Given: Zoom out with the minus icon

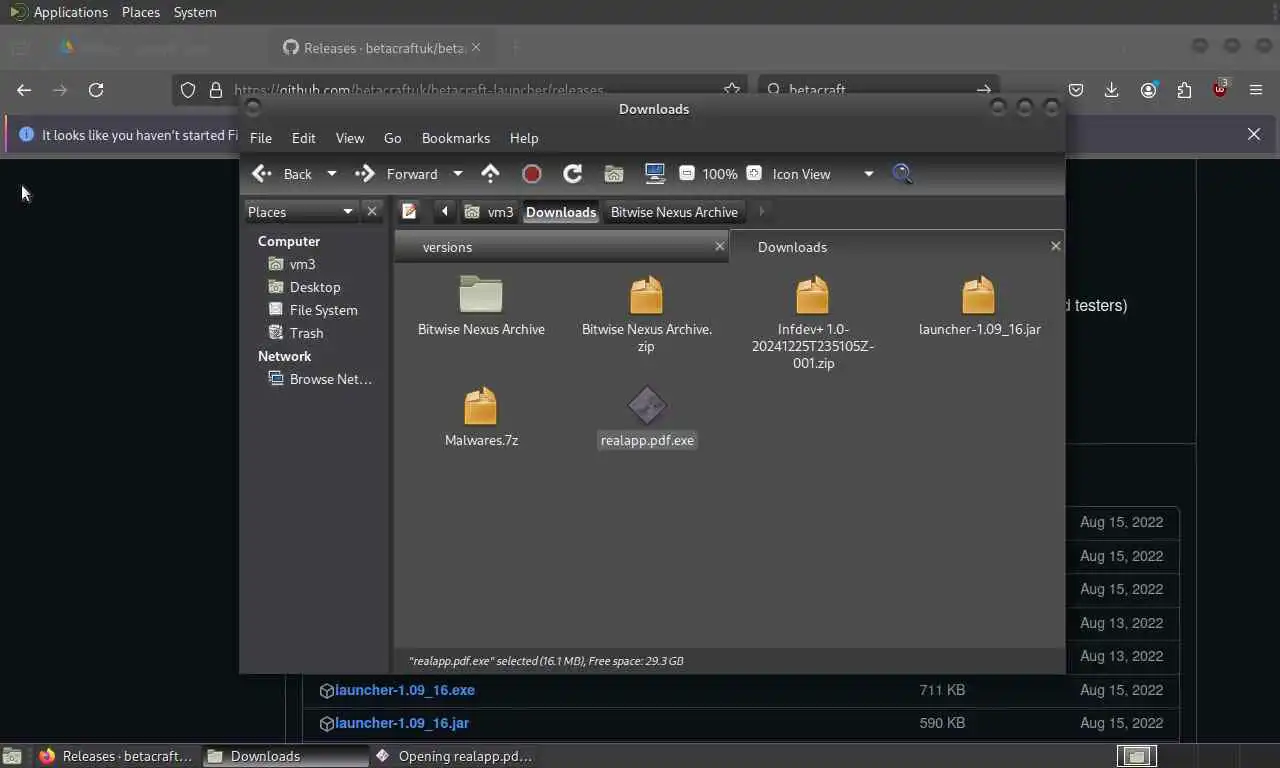Looking at the screenshot, I should 687,174.
